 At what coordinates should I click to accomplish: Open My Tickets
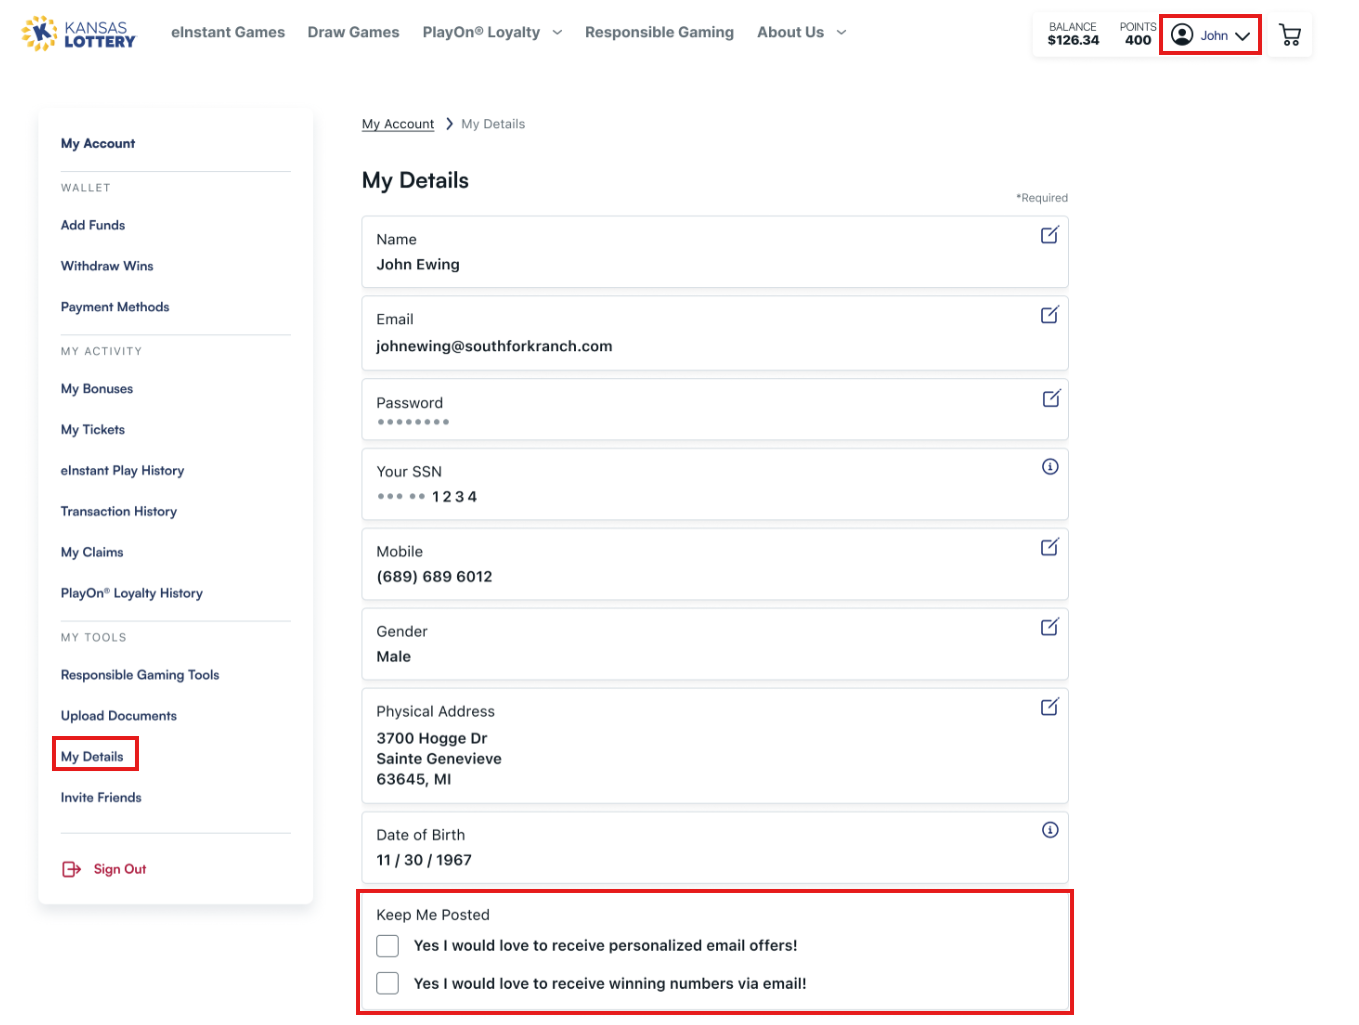pyautogui.click(x=93, y=430)
